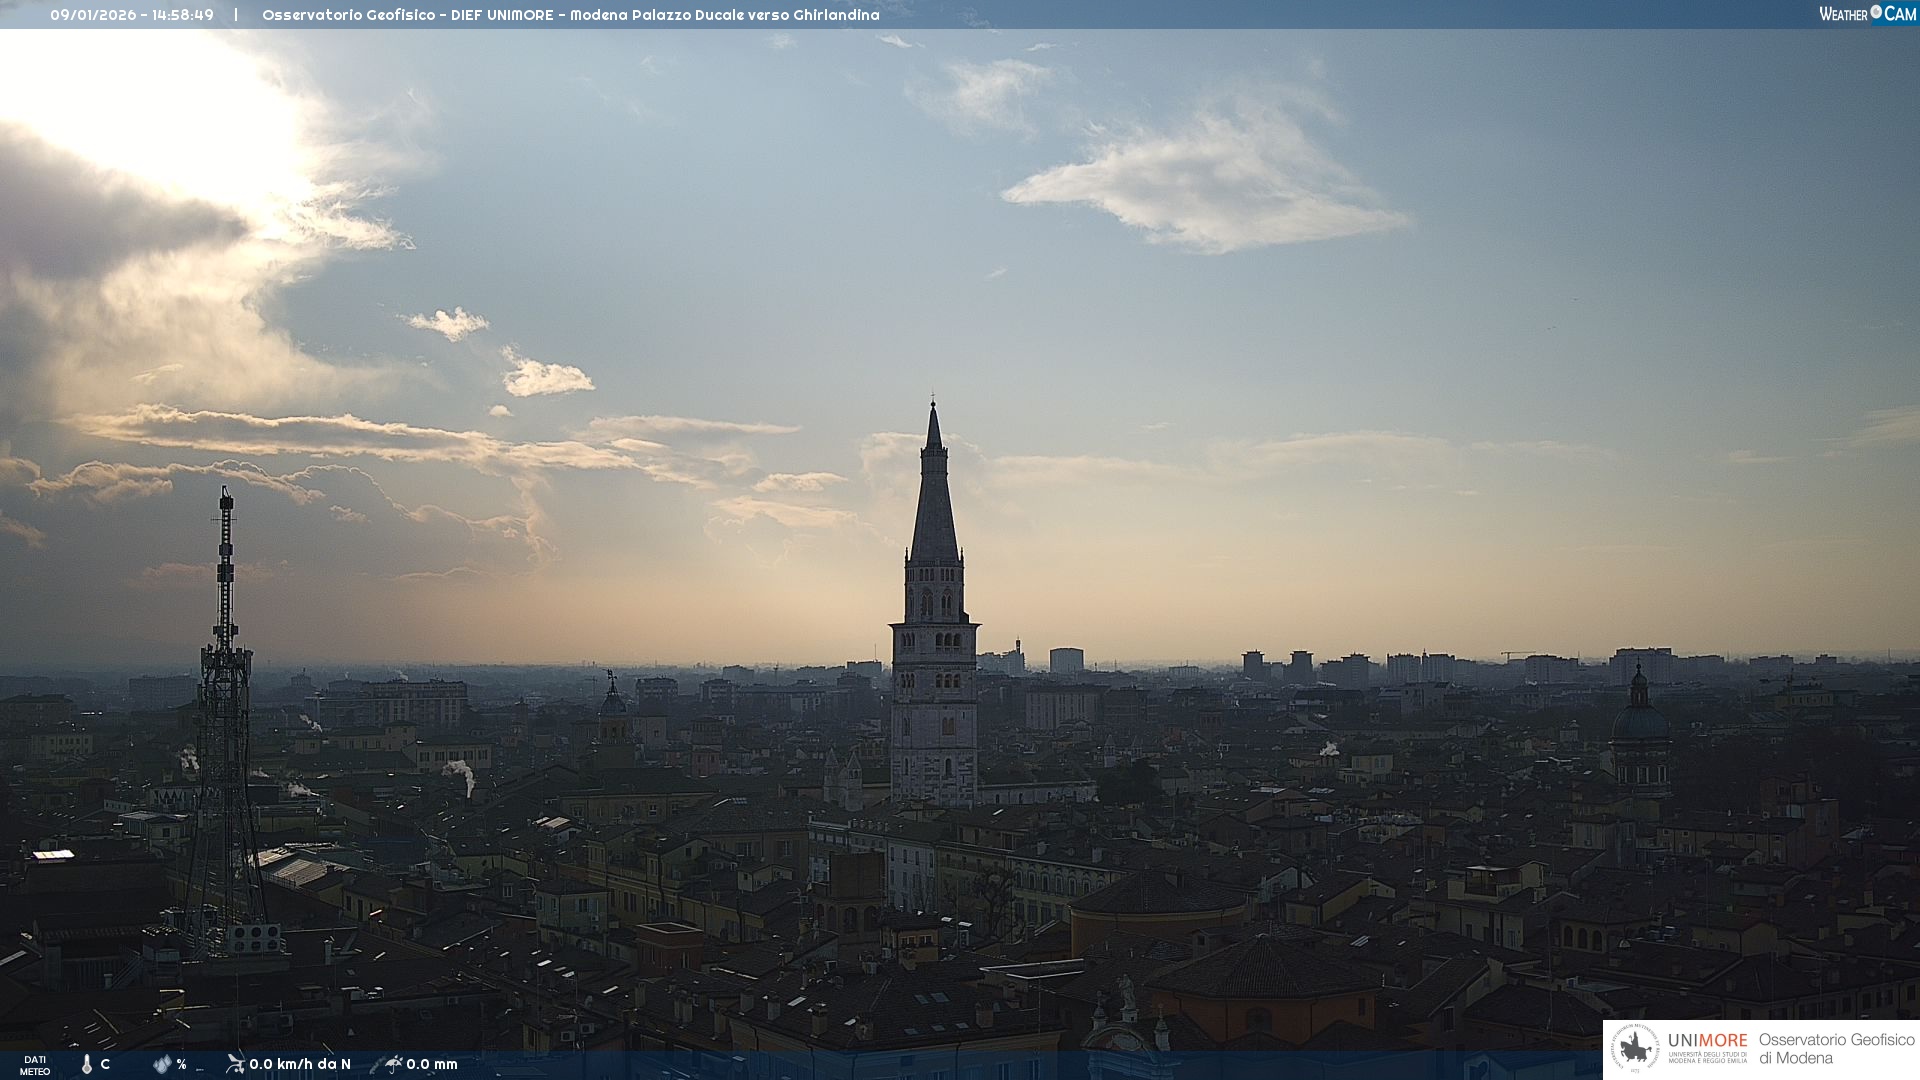Click the UNIMORE university seal emblem
The image size is (1920, 1080).
(1635, 1049)
